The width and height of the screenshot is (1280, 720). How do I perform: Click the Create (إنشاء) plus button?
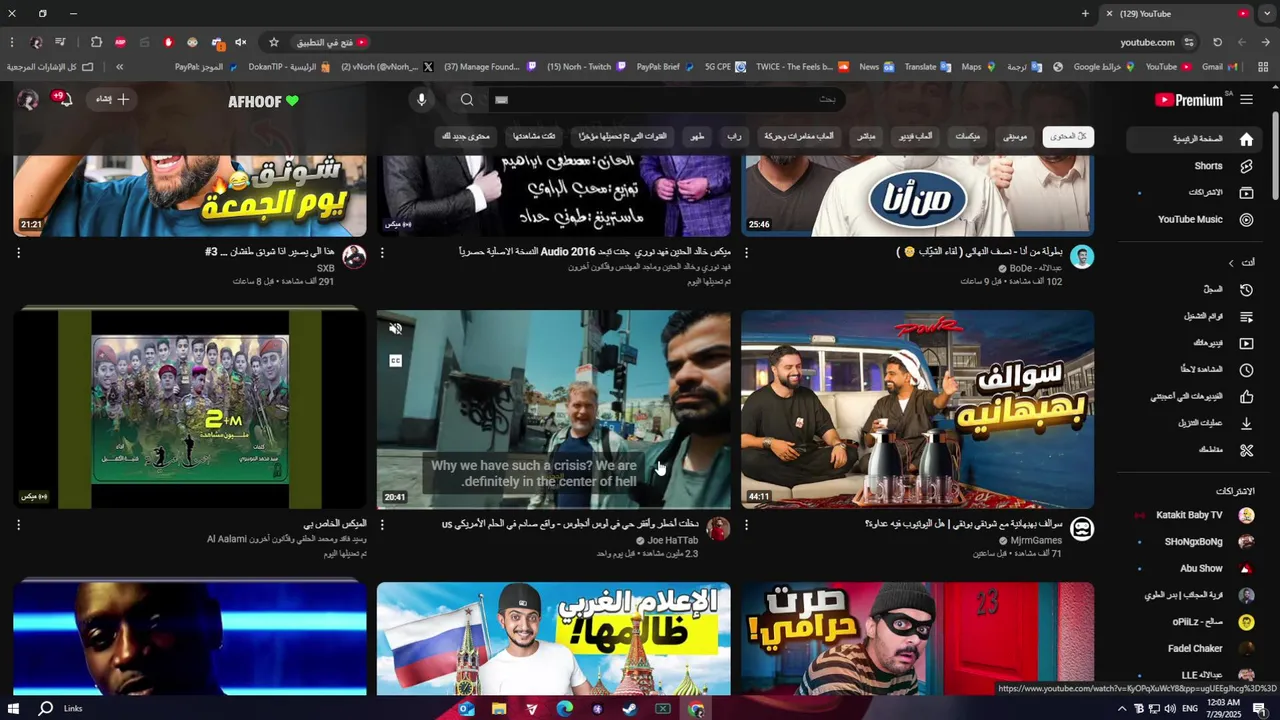pos(113,100)
